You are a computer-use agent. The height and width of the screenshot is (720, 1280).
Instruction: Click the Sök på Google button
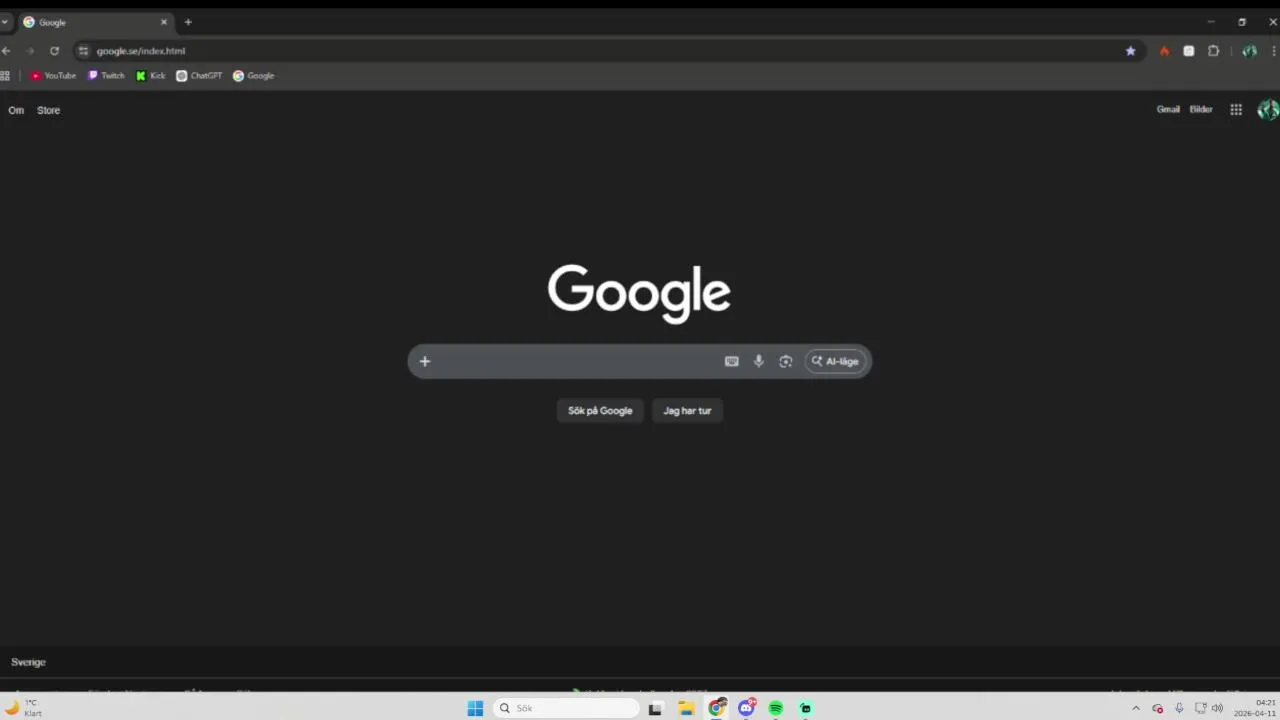(600, 410)
